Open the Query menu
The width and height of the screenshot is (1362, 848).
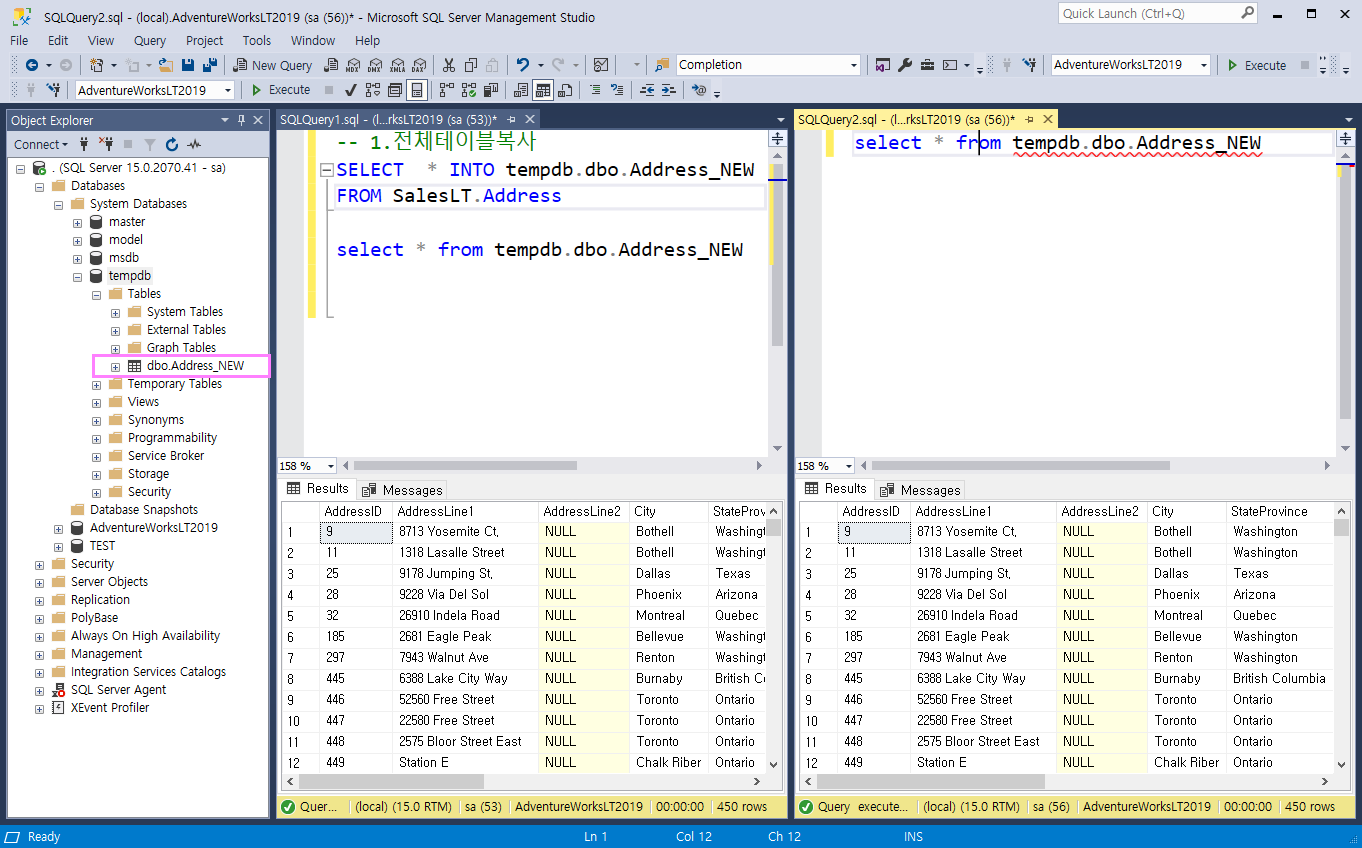pyautogui.click(x=150, y=40)
